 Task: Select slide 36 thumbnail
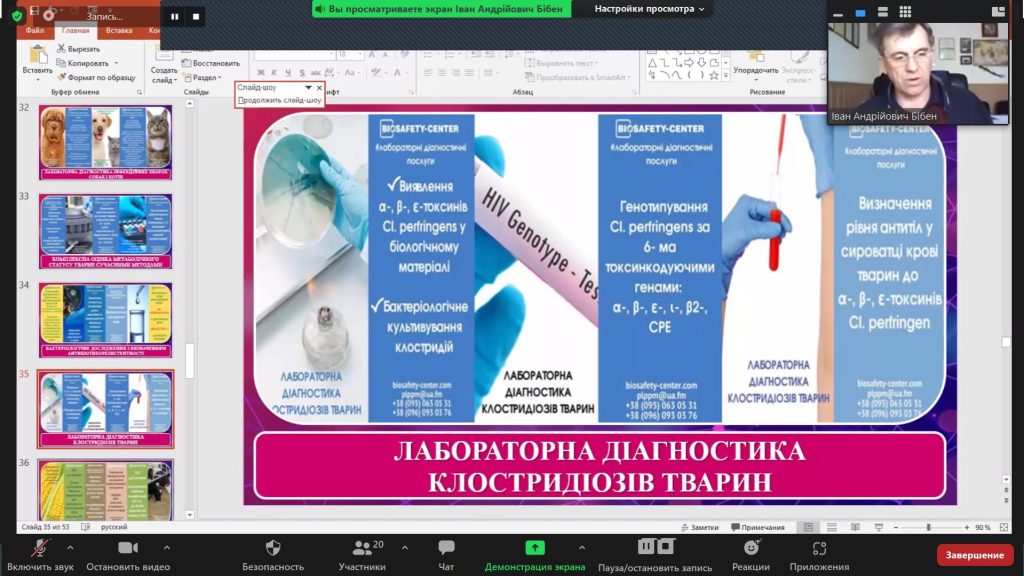click(105, 490)
